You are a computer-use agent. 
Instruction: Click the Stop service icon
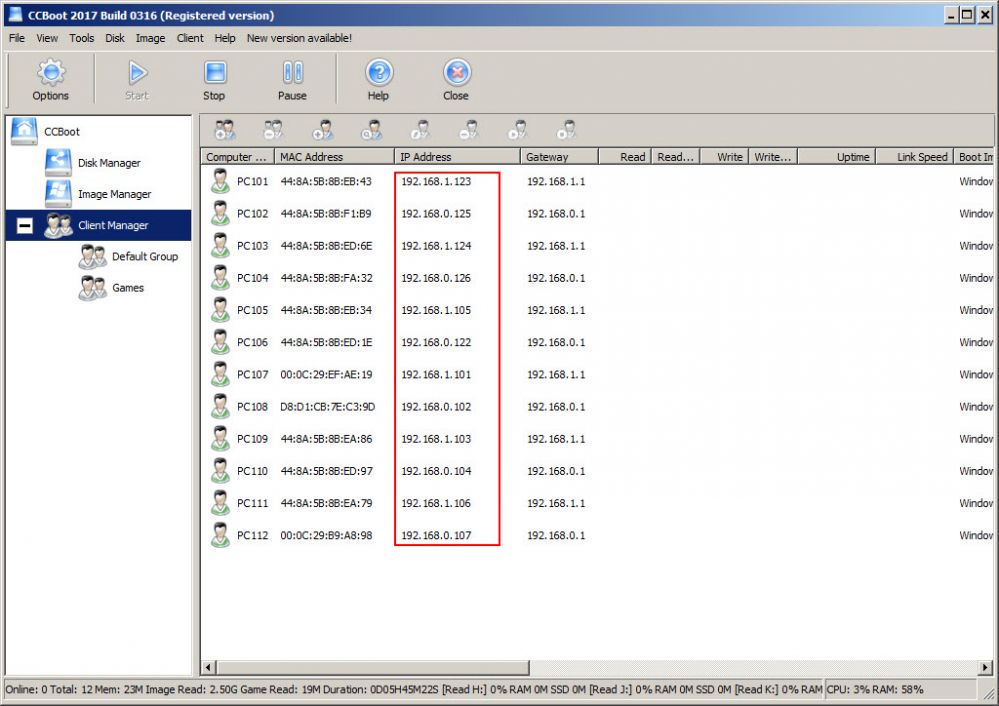215,72
